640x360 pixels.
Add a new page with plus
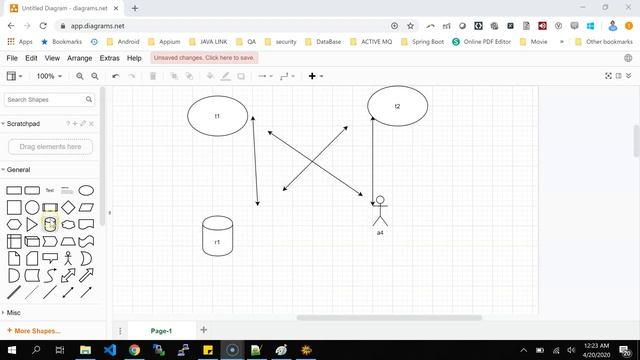point(204,329)
